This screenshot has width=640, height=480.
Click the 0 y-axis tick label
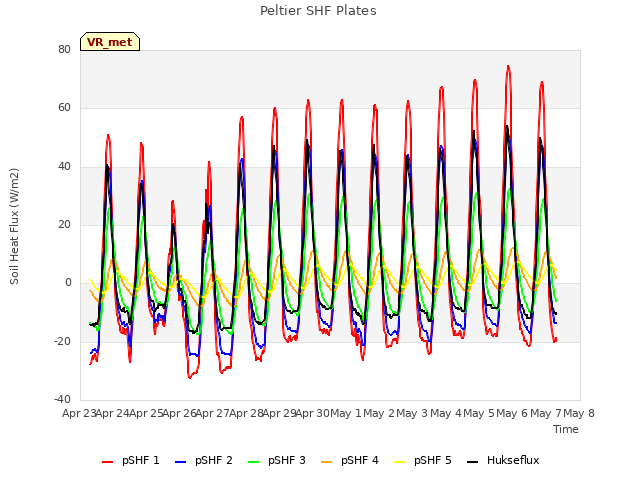(x=68, y=282)
